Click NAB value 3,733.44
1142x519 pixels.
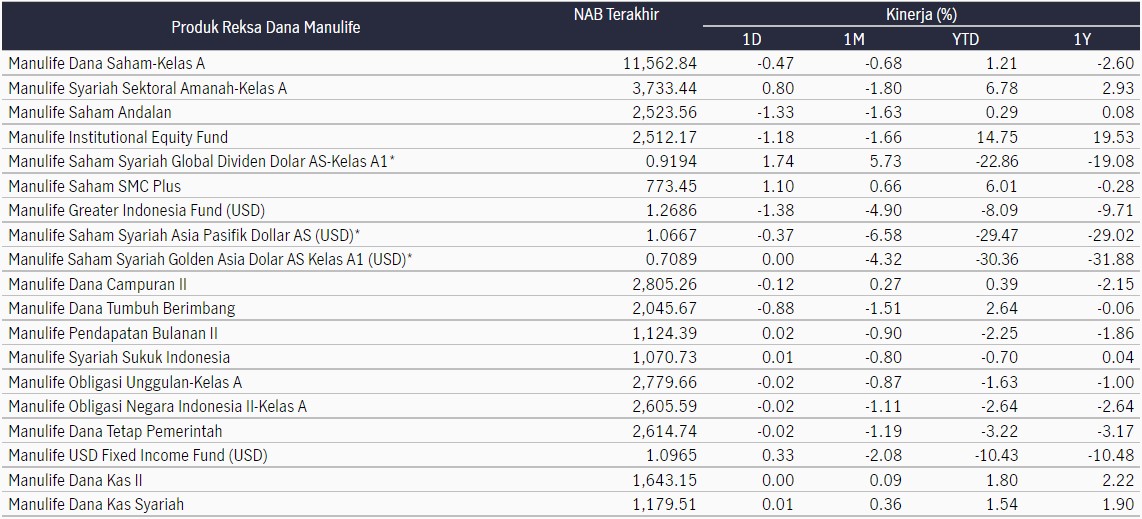[x=666, y=88]
